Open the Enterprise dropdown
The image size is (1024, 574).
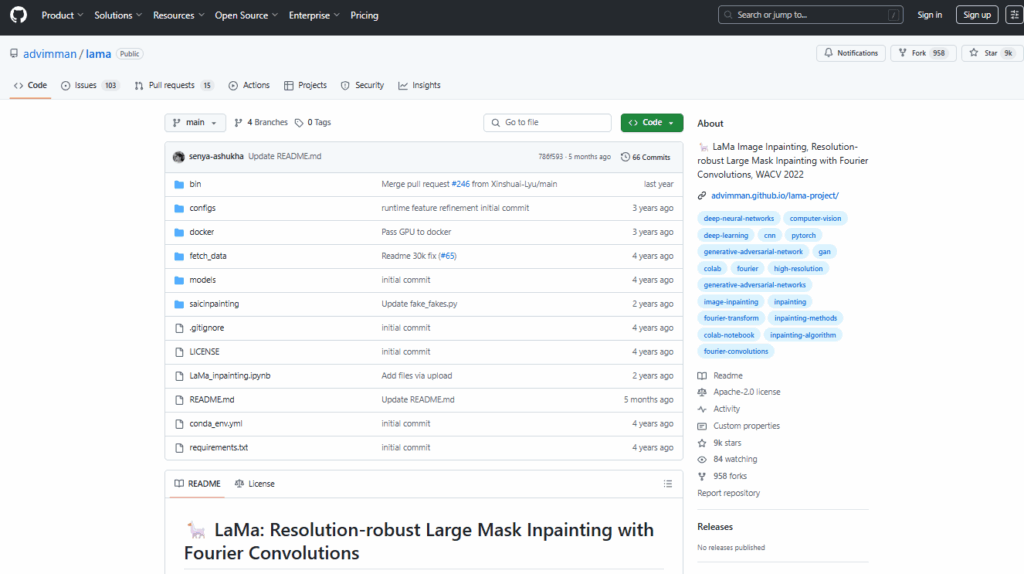314,15
